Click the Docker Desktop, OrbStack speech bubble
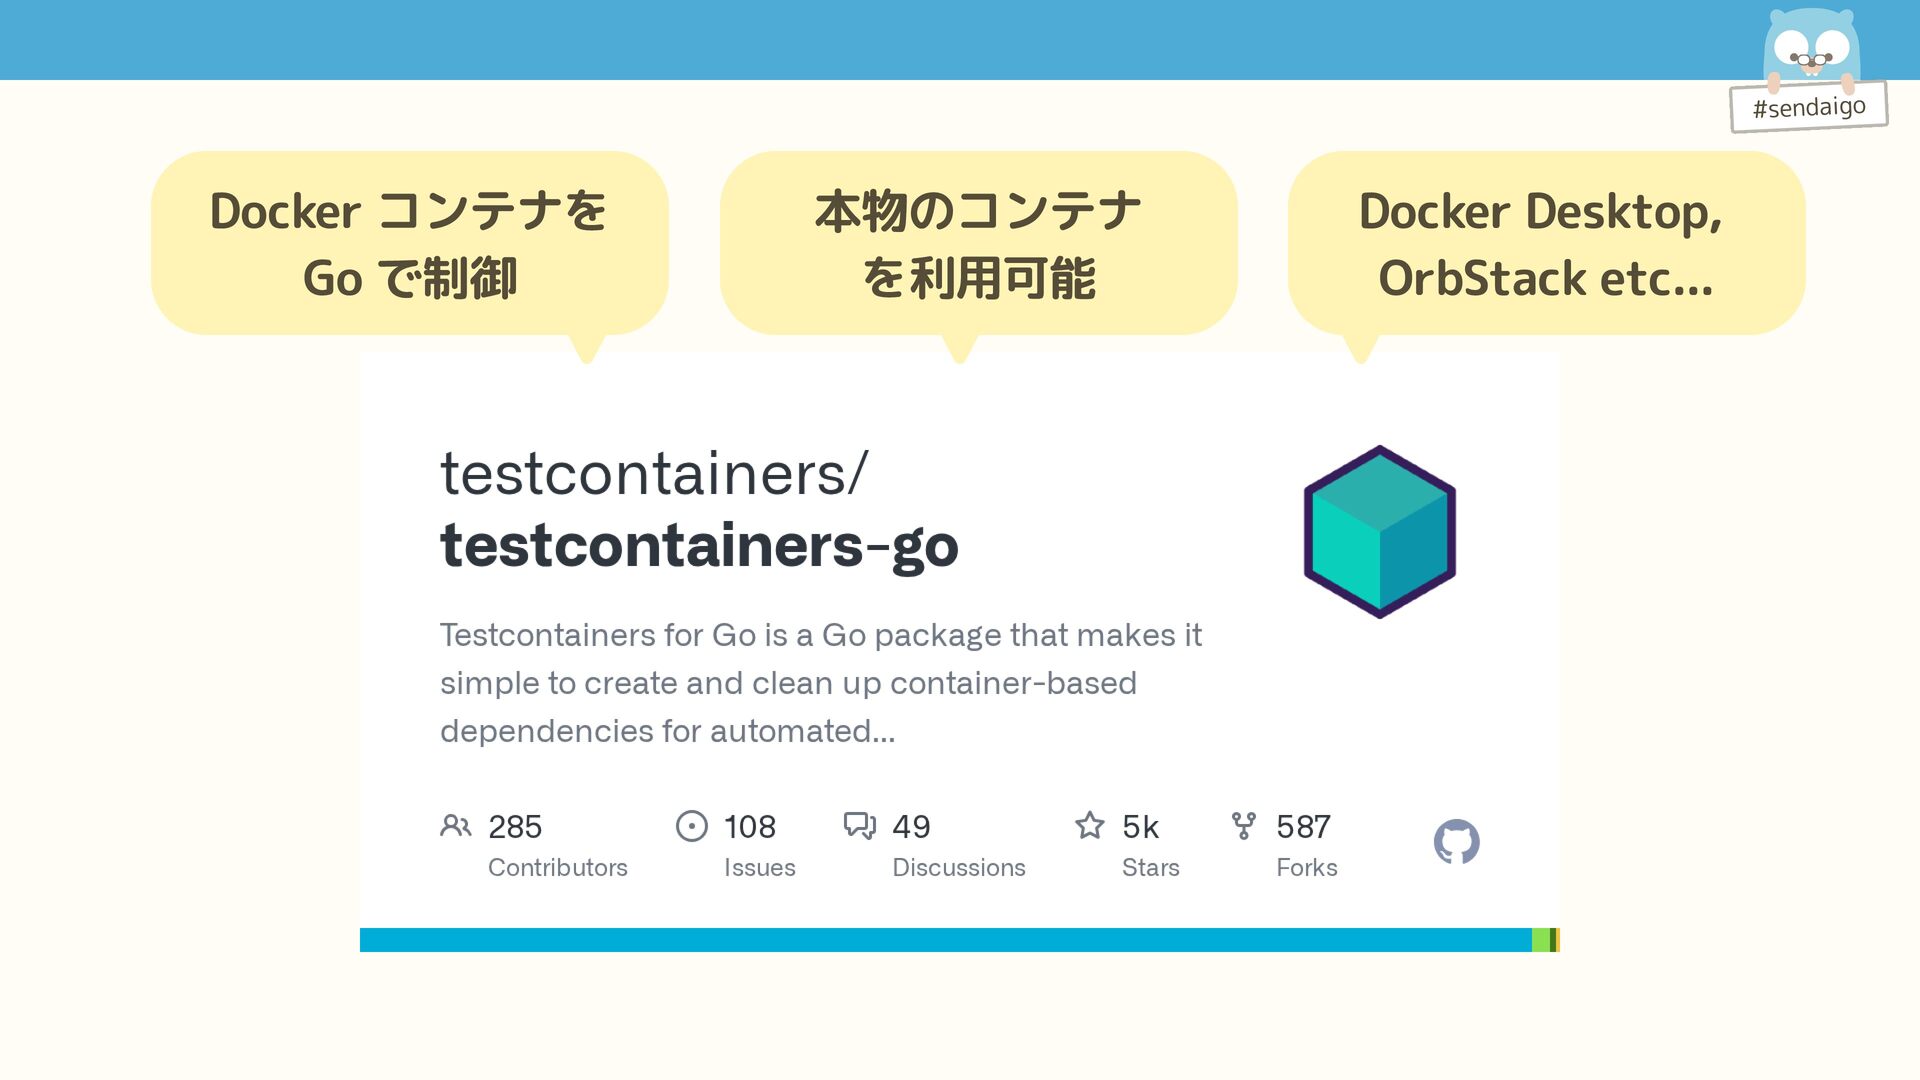Viewport: 1920px width, 1080px height. coord(1546,244)
